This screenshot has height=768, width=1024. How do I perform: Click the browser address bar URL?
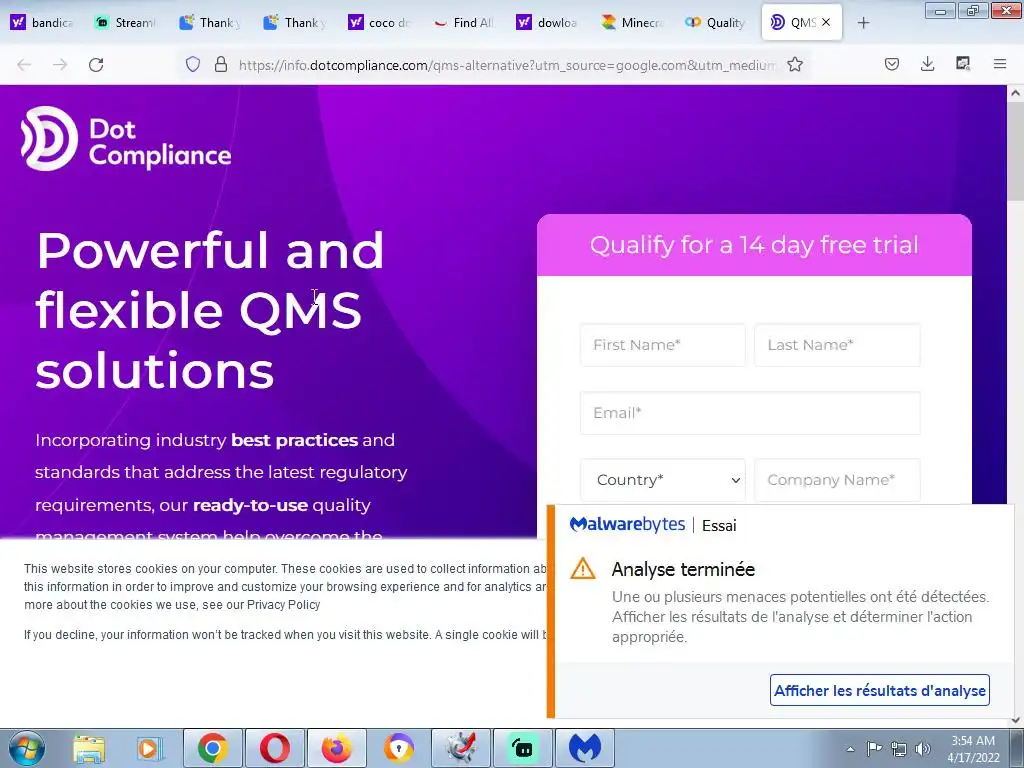tap(507, 65)
